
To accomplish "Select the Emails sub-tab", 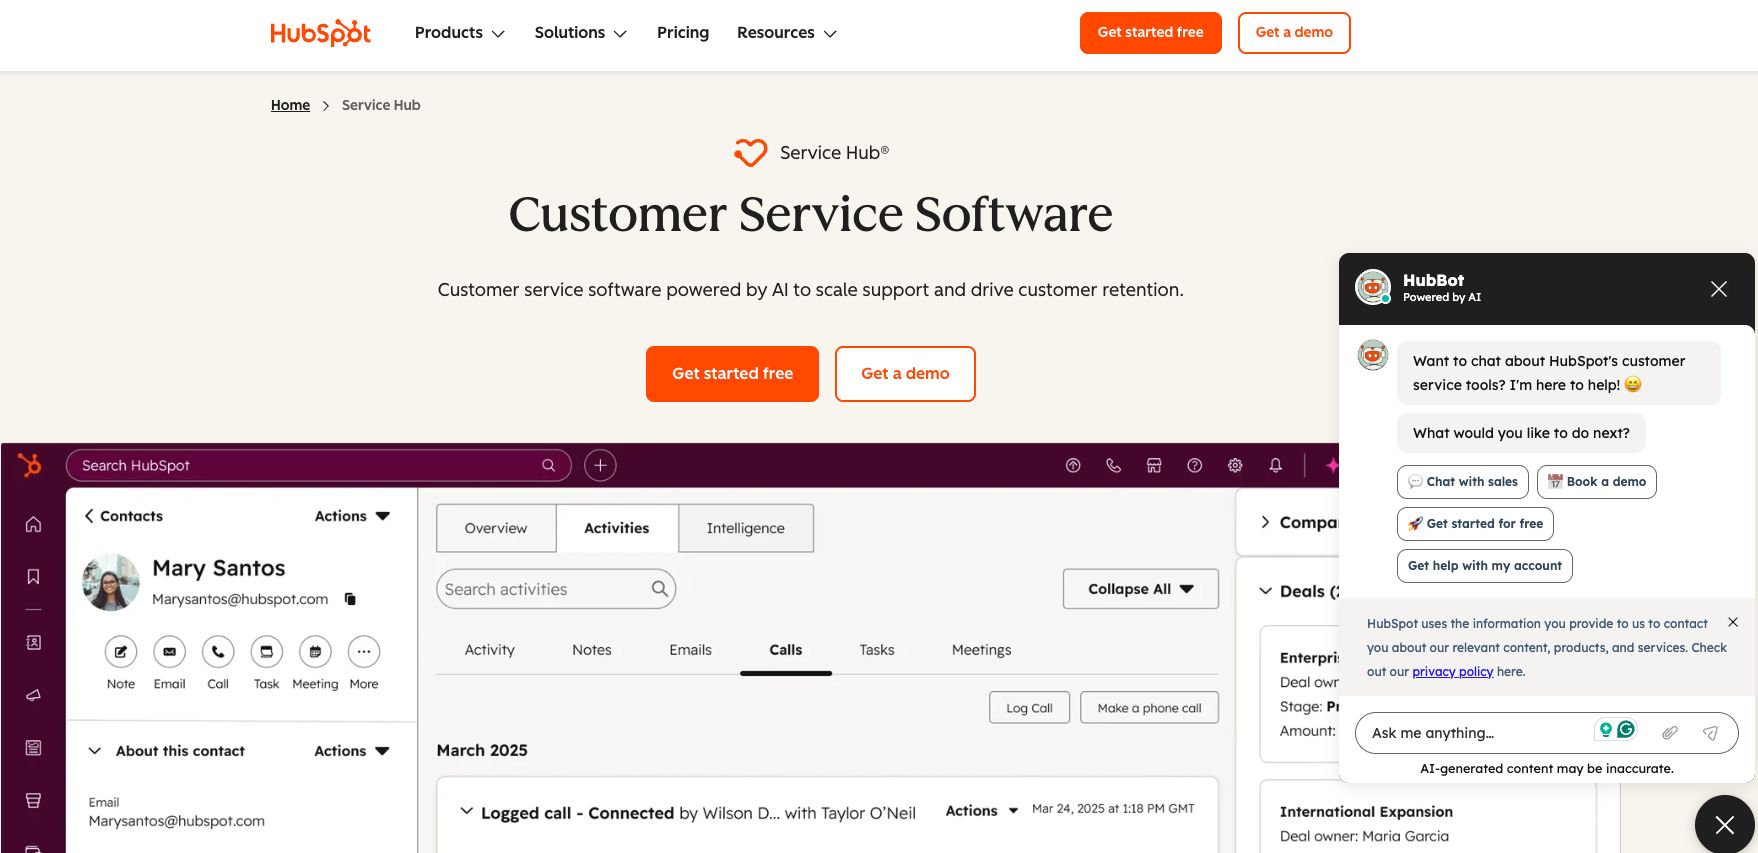I will 691,650.
